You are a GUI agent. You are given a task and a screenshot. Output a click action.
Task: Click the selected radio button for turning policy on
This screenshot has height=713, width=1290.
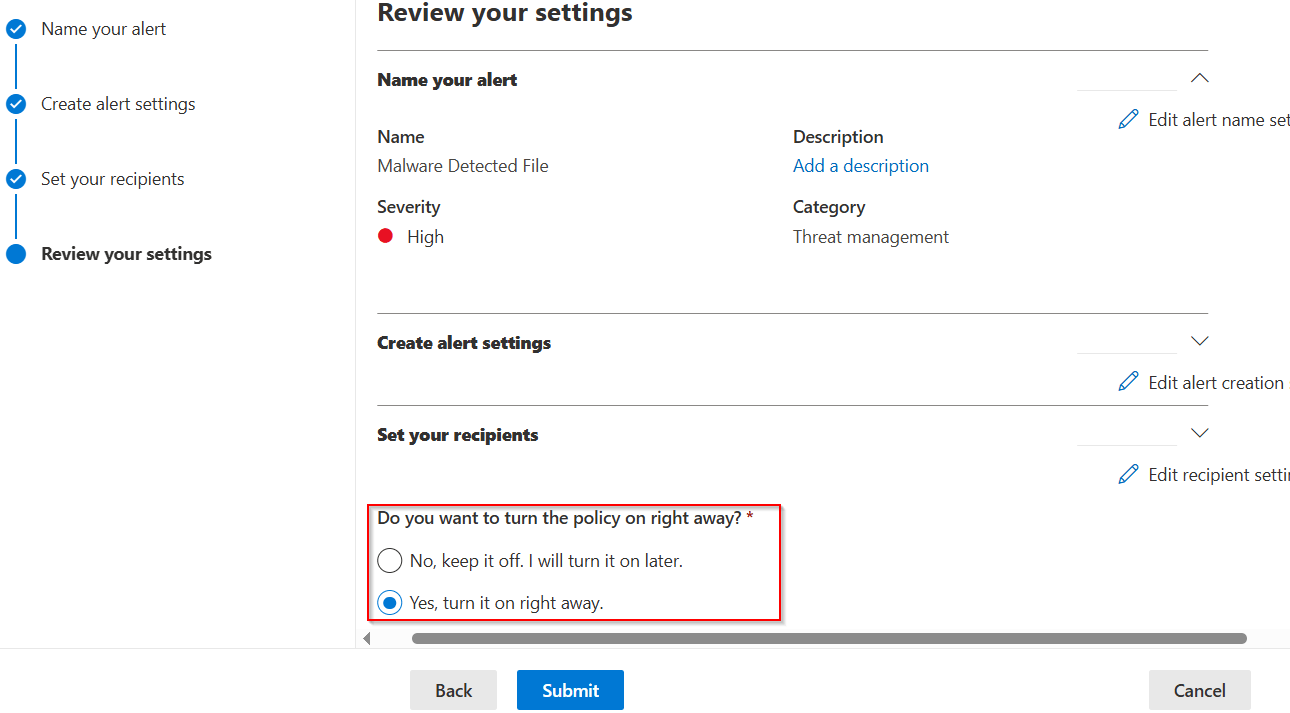[389, 602]
